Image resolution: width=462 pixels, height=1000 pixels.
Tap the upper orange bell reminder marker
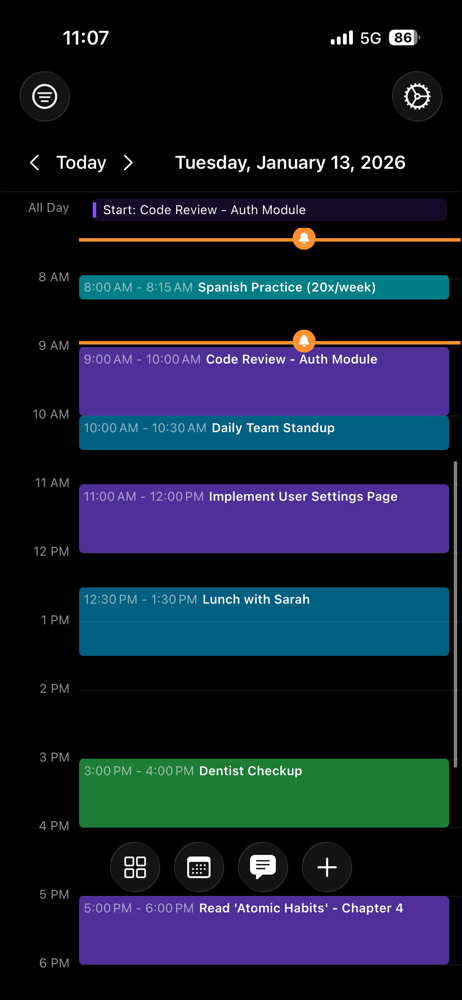click(x=304, y=239)
